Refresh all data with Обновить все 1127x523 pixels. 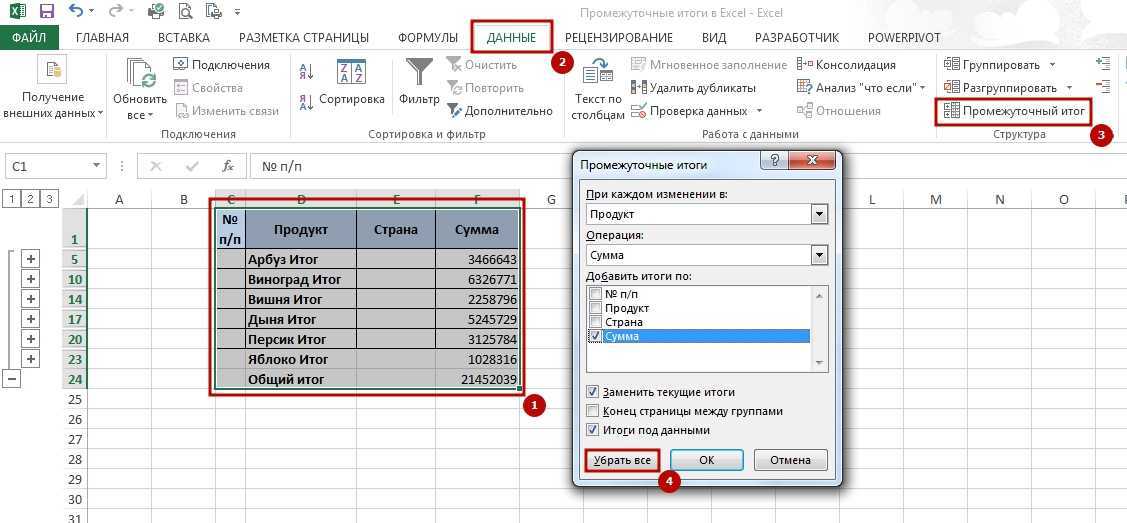139,90
